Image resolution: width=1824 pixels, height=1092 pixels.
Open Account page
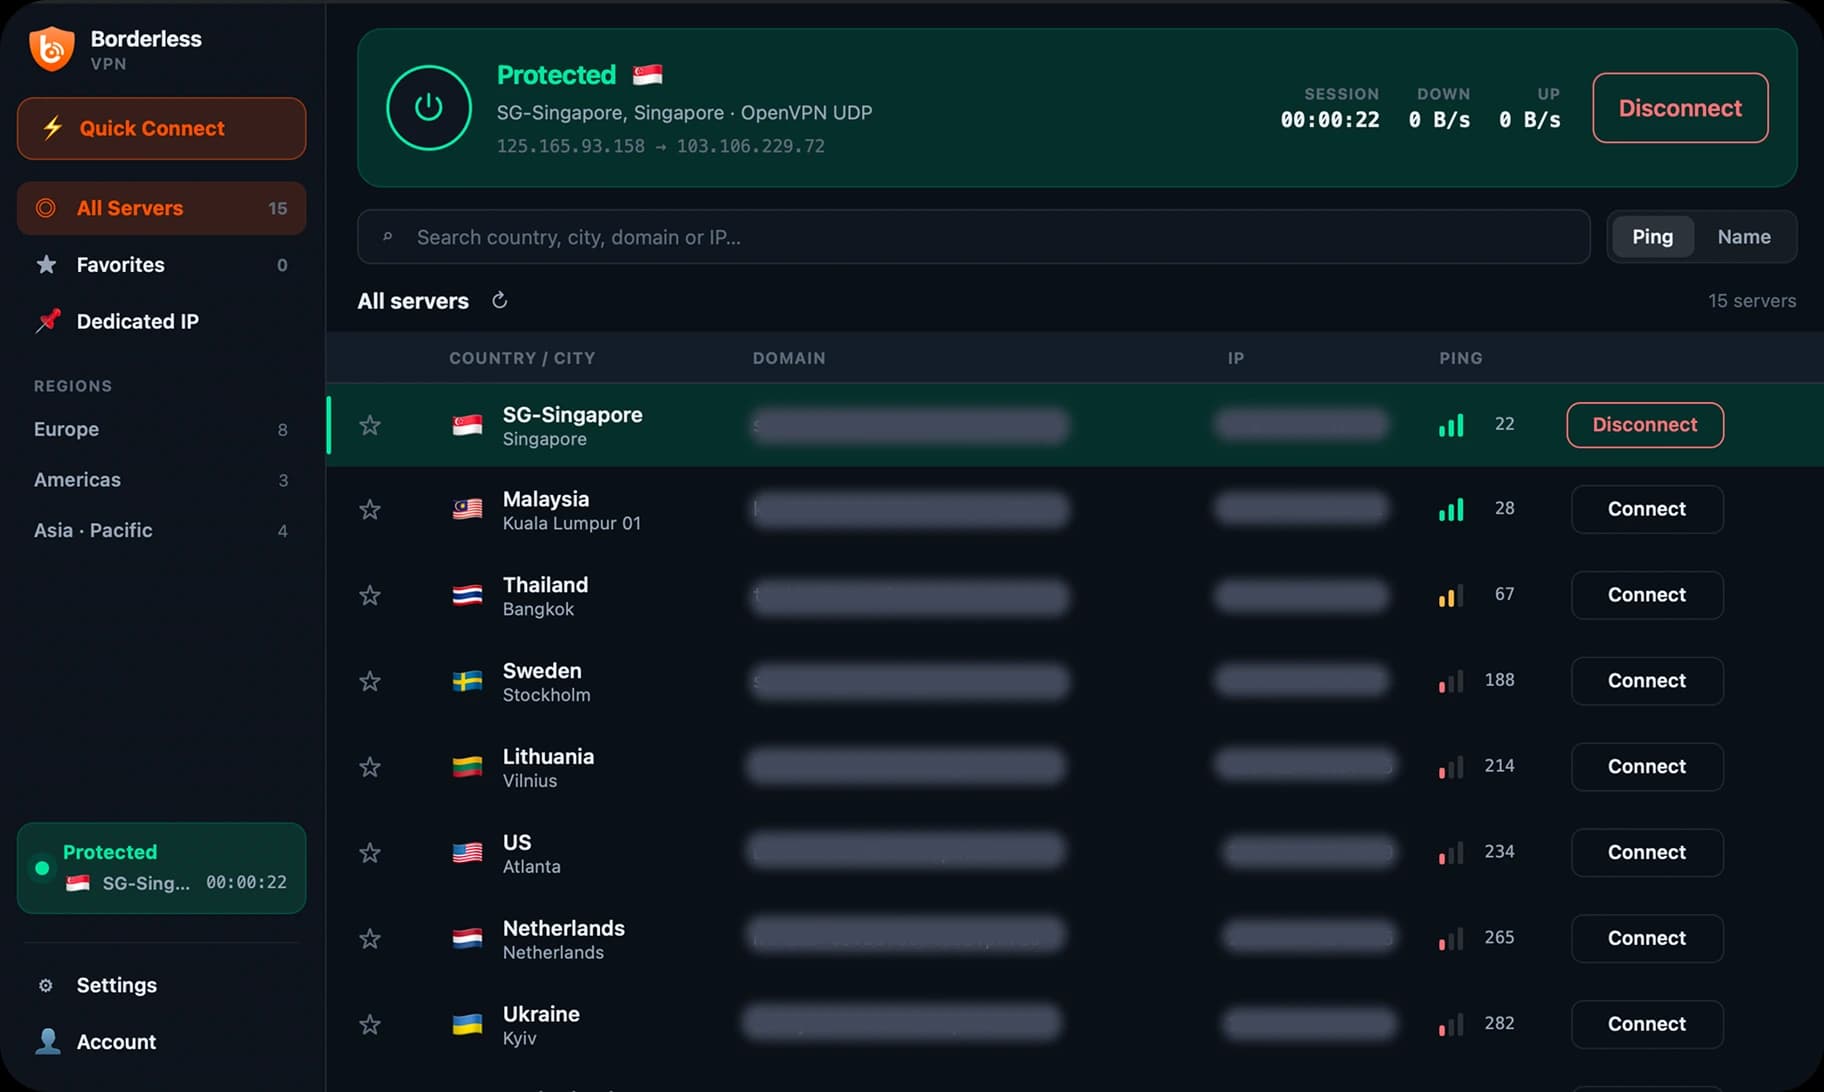click(162, 1041)
